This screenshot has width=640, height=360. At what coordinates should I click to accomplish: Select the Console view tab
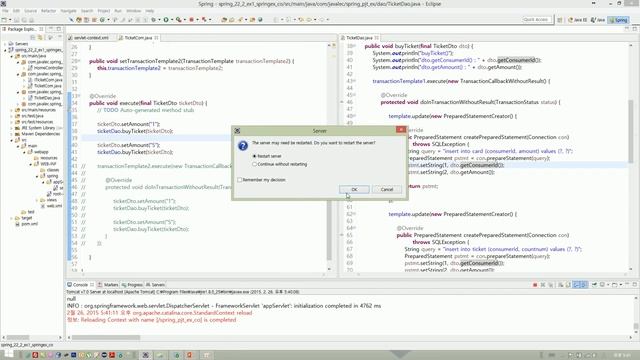pyautogui.click(x=80, y=284)
